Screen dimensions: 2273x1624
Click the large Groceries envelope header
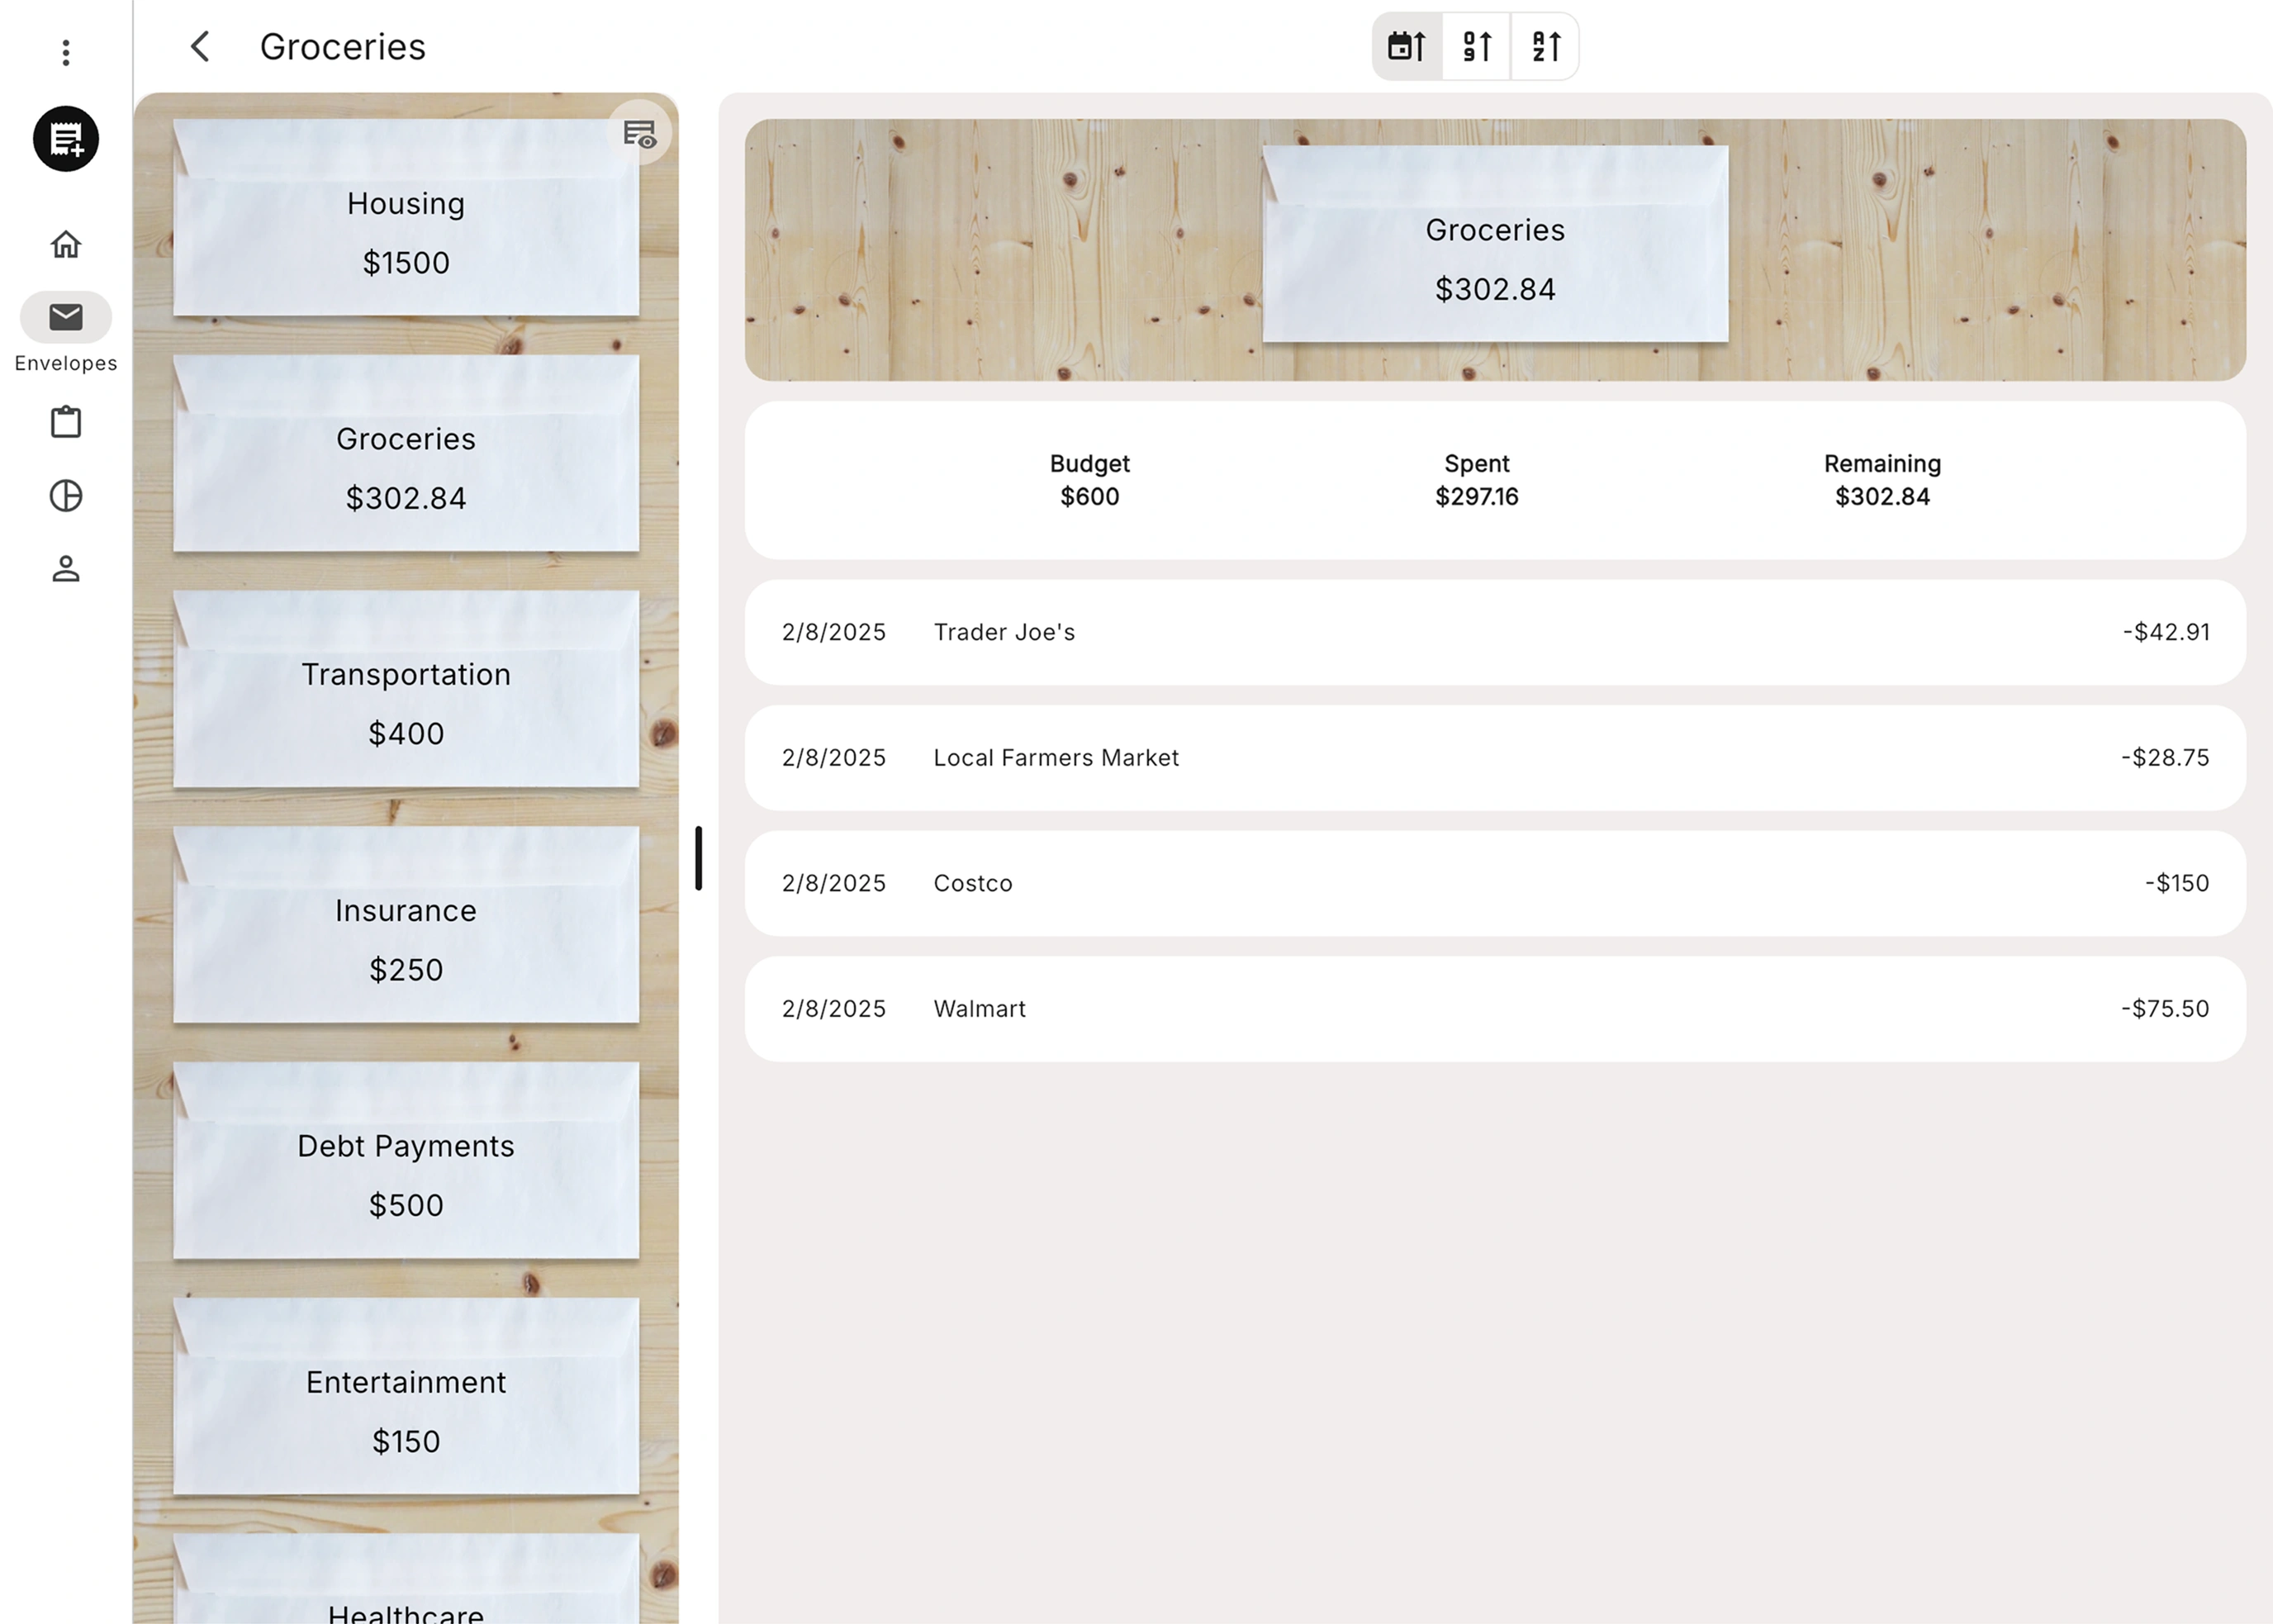pyautogui.click(x=1495, y=245)
